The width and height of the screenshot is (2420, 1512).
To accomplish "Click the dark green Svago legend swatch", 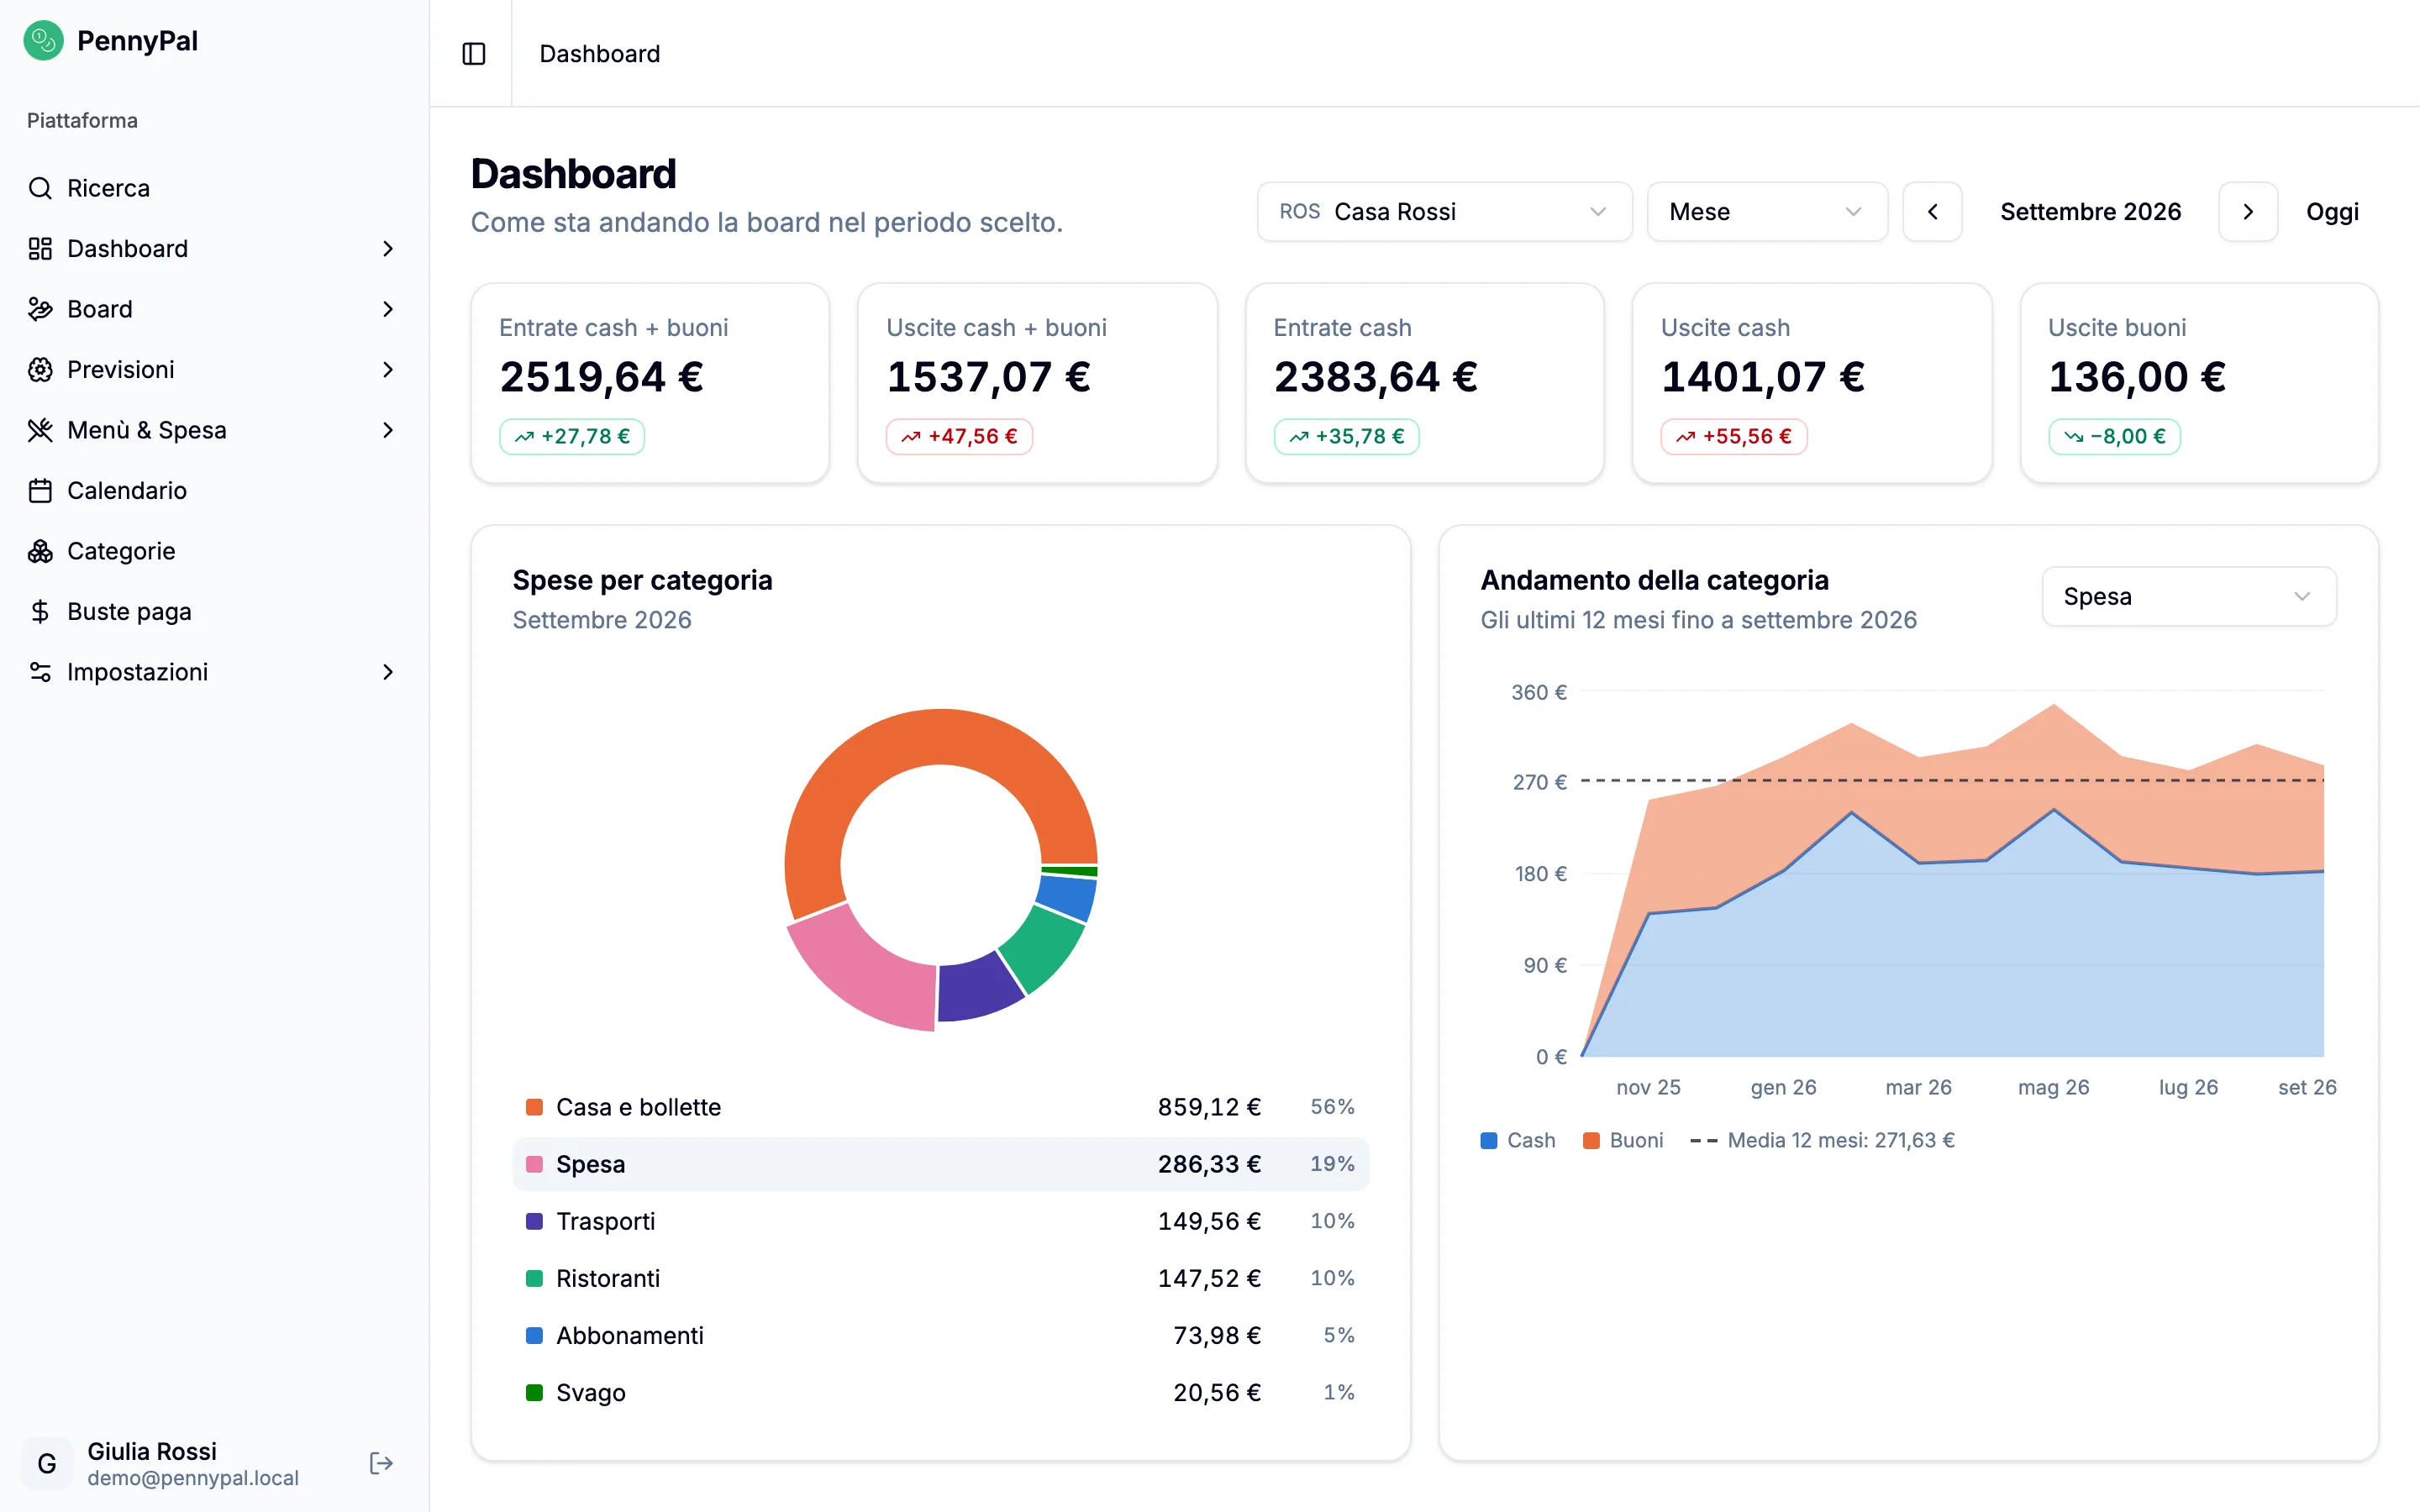I will (x=534, y=1392).
